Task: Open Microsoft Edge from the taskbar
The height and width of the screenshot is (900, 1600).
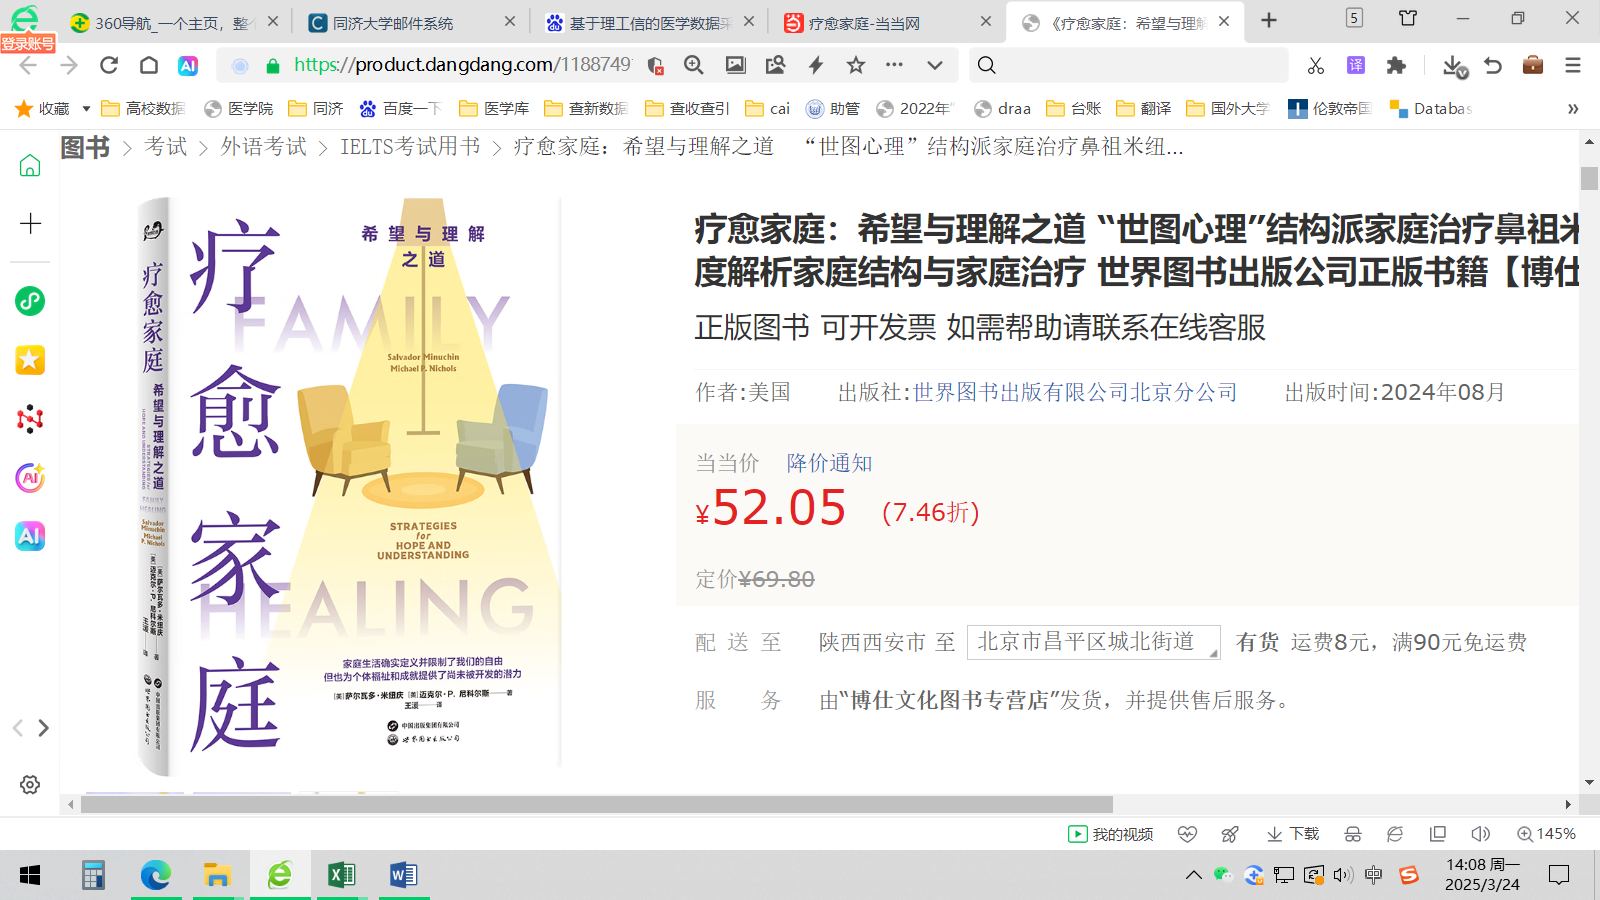Action: (x=155, y=876)
